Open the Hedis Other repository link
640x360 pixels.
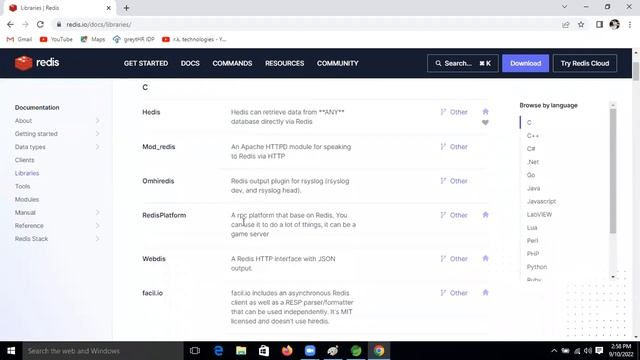pos(458,112)
